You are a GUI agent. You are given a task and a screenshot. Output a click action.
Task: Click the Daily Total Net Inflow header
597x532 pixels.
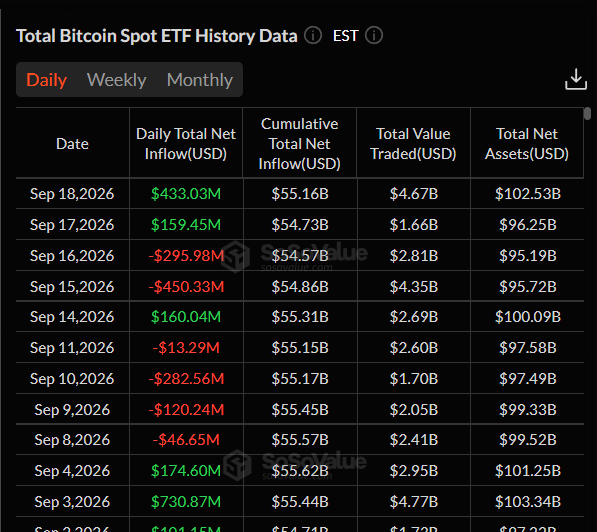coord(186,144)
